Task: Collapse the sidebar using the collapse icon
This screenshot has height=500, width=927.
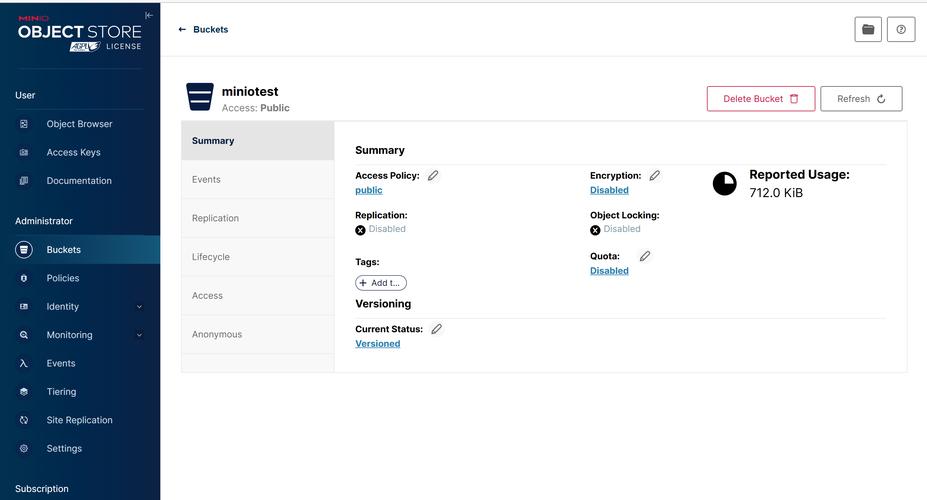Action: click(149, 15)
